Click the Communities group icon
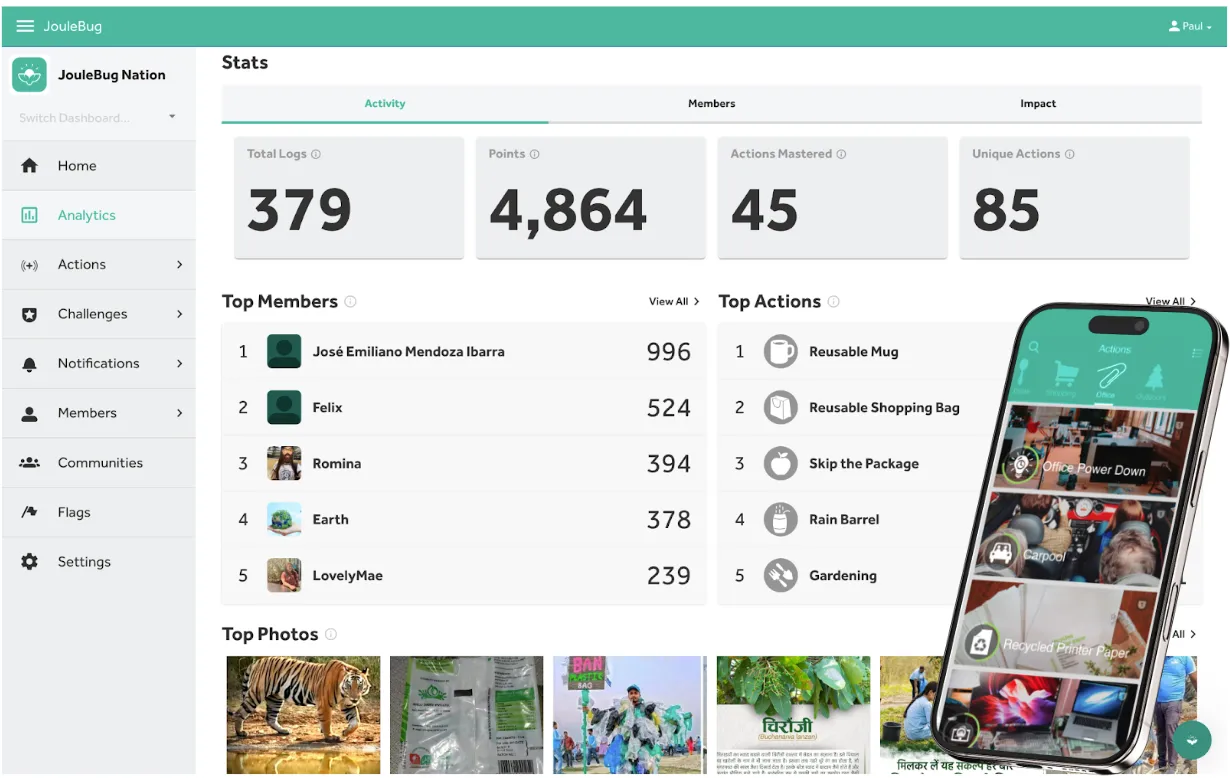 point(30,463)
